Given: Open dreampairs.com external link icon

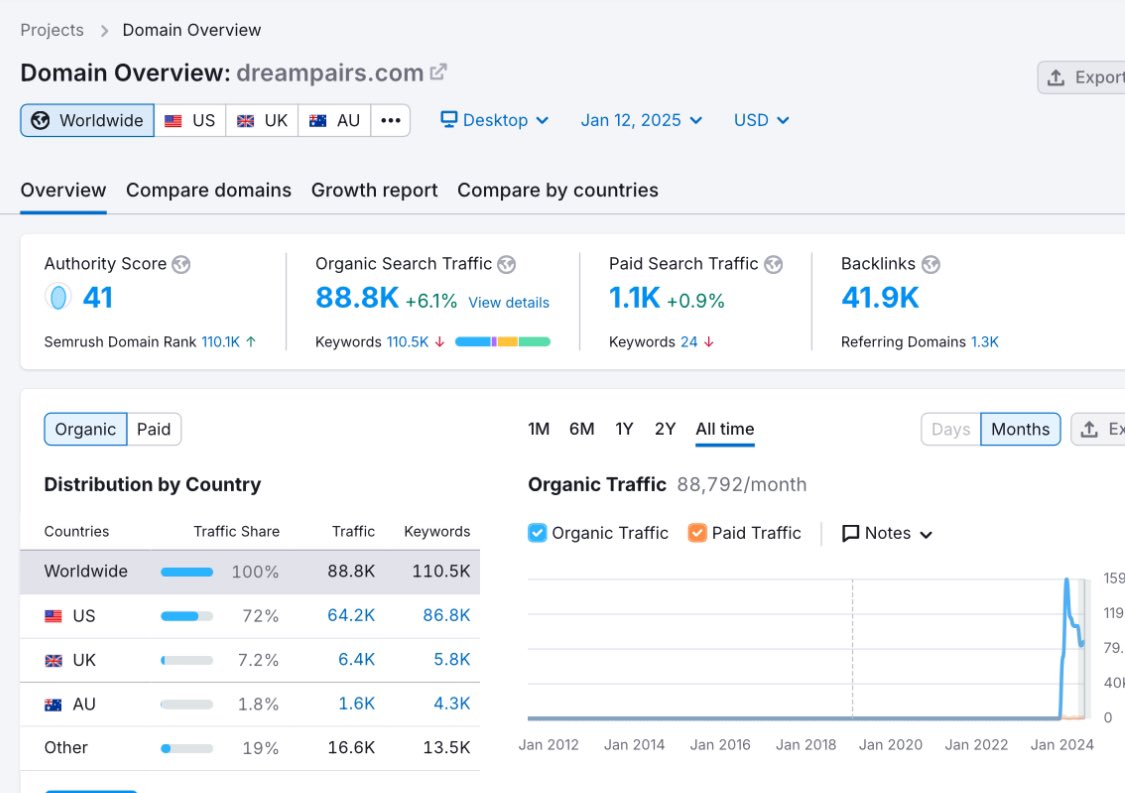Looking at the screenshot, I should pos(438,72).
